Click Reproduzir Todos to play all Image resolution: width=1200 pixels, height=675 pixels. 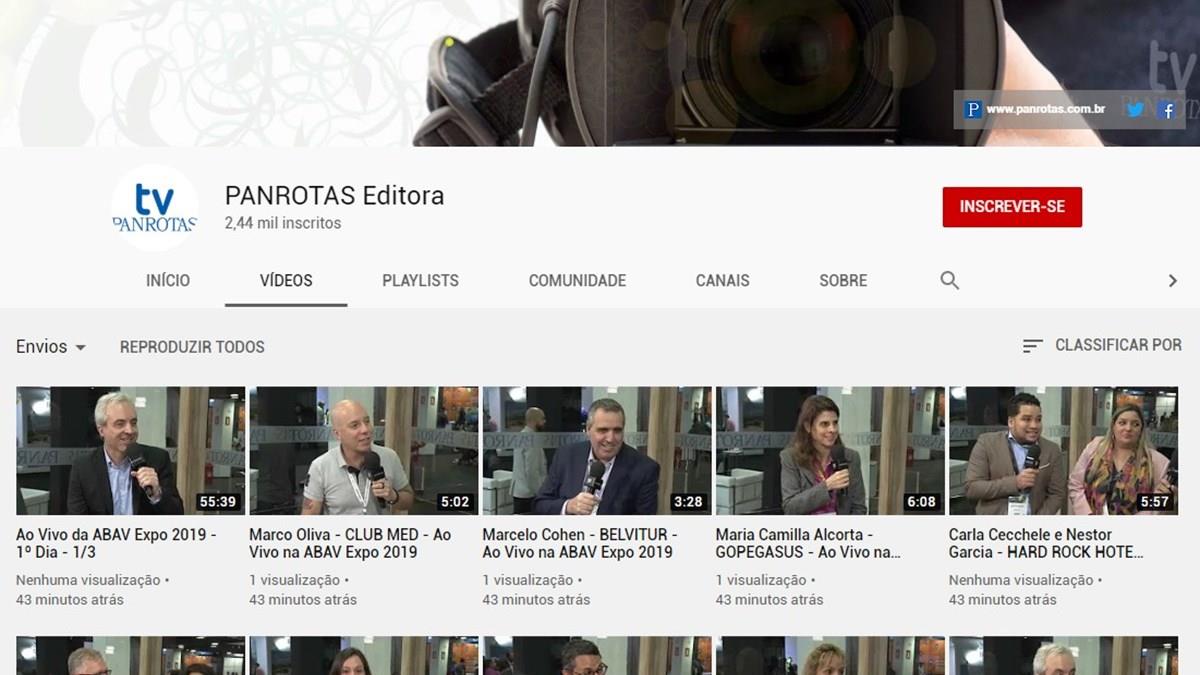(x=192, y=347)
